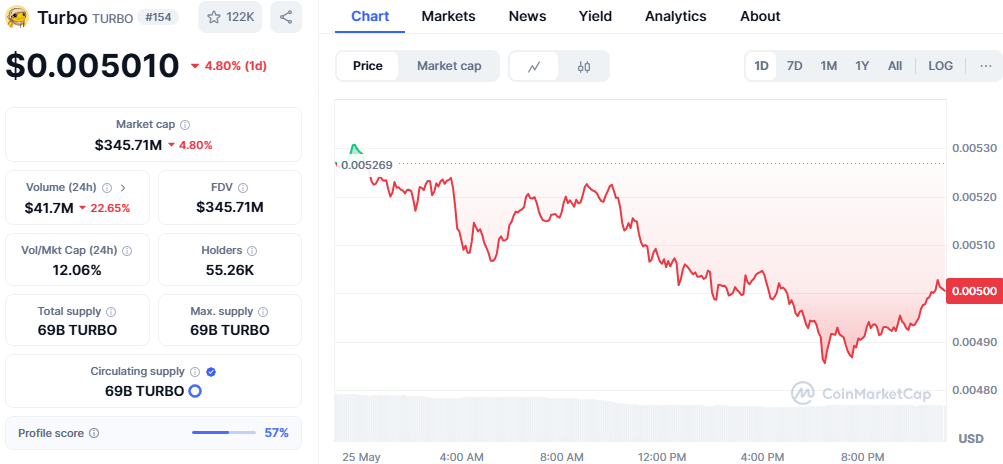Viewport: 1003px width, 464px height.
Task: Toggle LOG scale on the chart
Action: coord(940,66)
